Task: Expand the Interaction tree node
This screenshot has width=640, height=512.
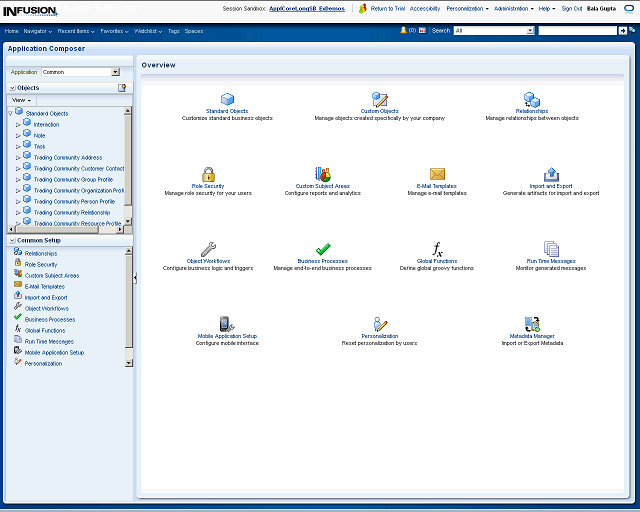Action: pos(18,124)
